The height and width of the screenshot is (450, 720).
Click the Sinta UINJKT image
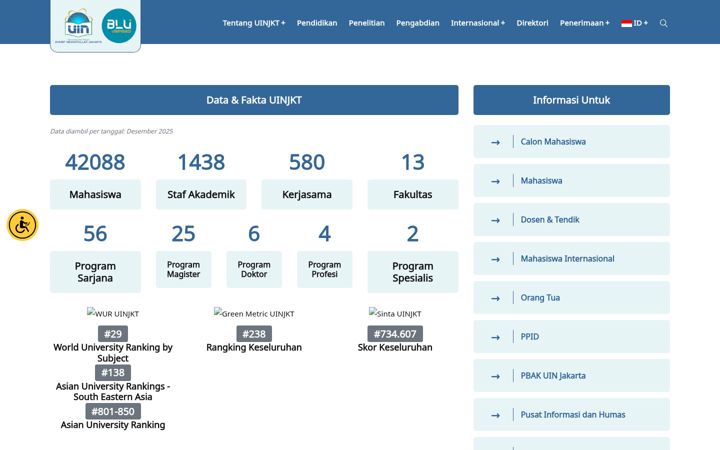pos(395,313)
